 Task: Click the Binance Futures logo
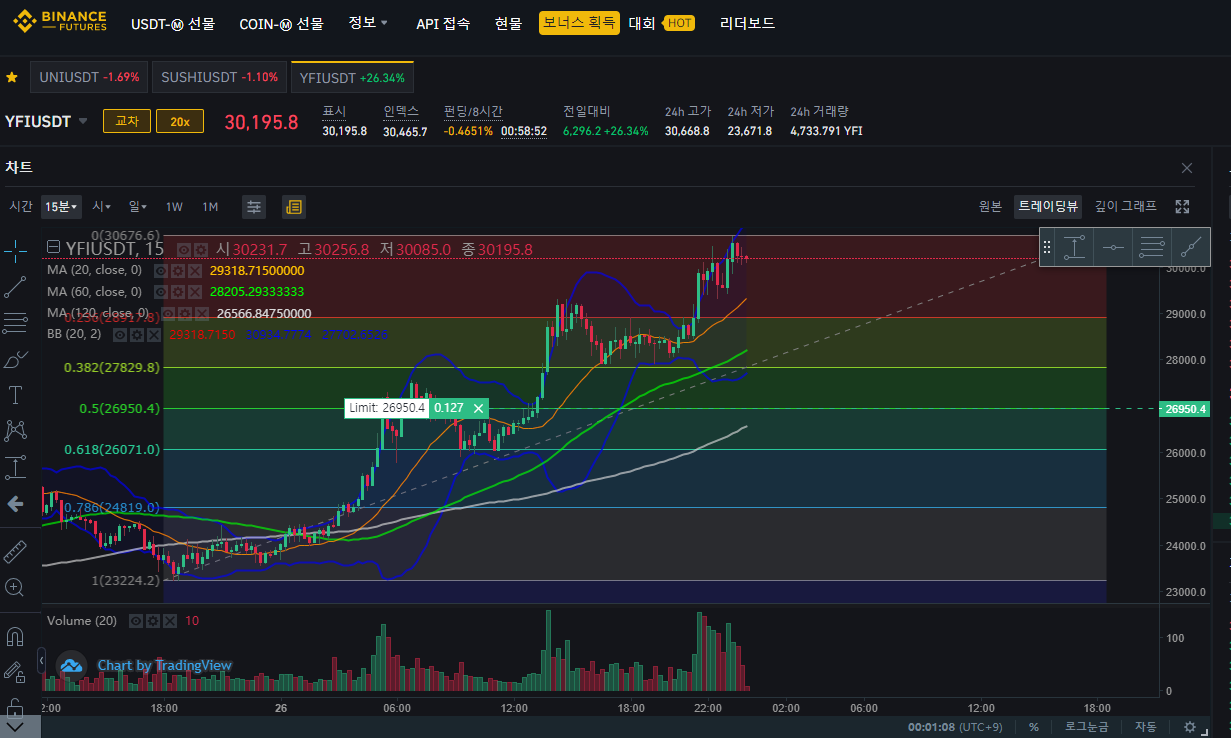click(x=58, y=22)
